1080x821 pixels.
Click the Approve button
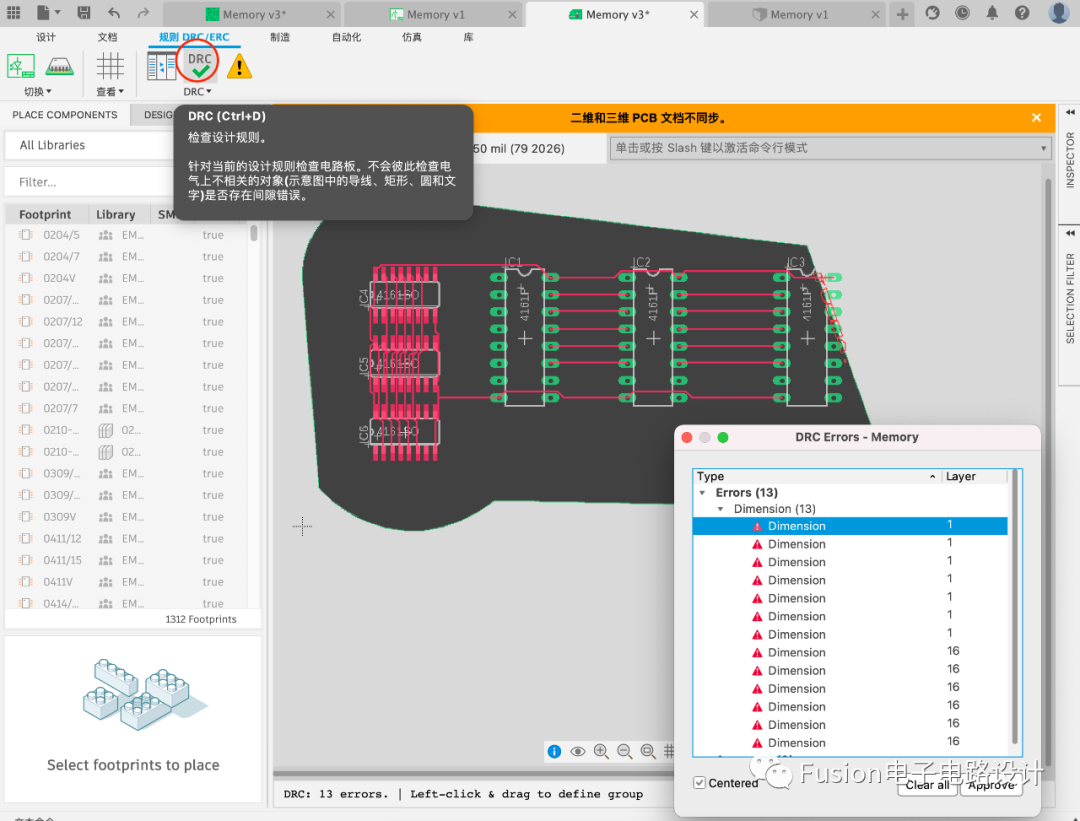click(990, 785)
